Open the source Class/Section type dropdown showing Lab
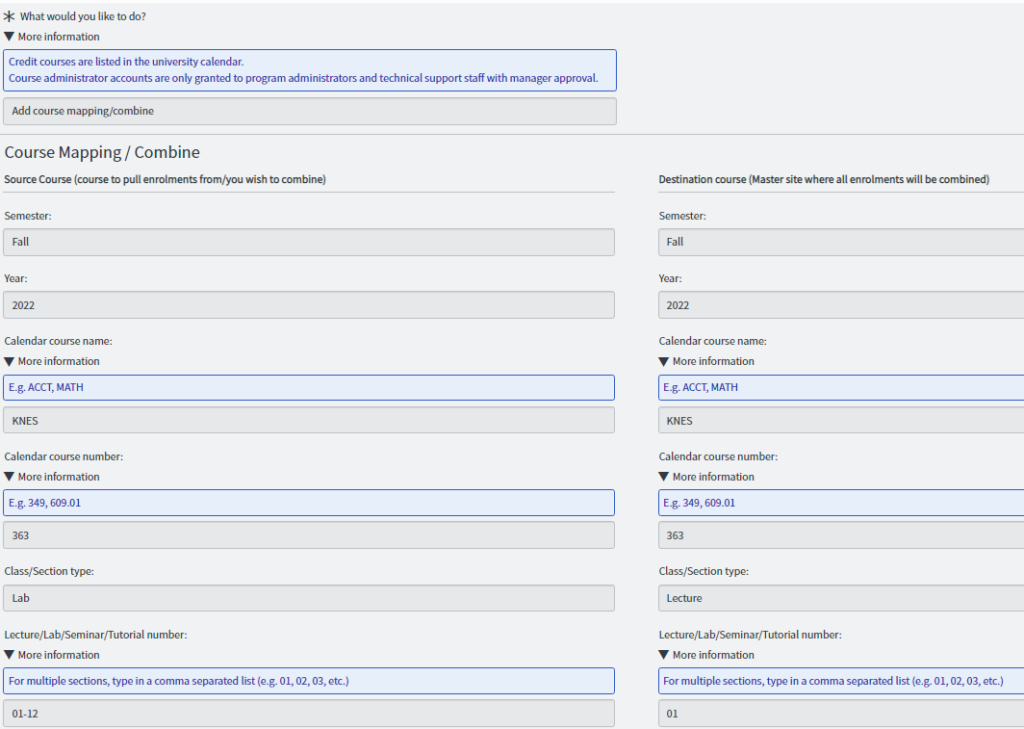The width and height of the screenshot is (1024, 729). pyautogui.click(x=309, y=598)
